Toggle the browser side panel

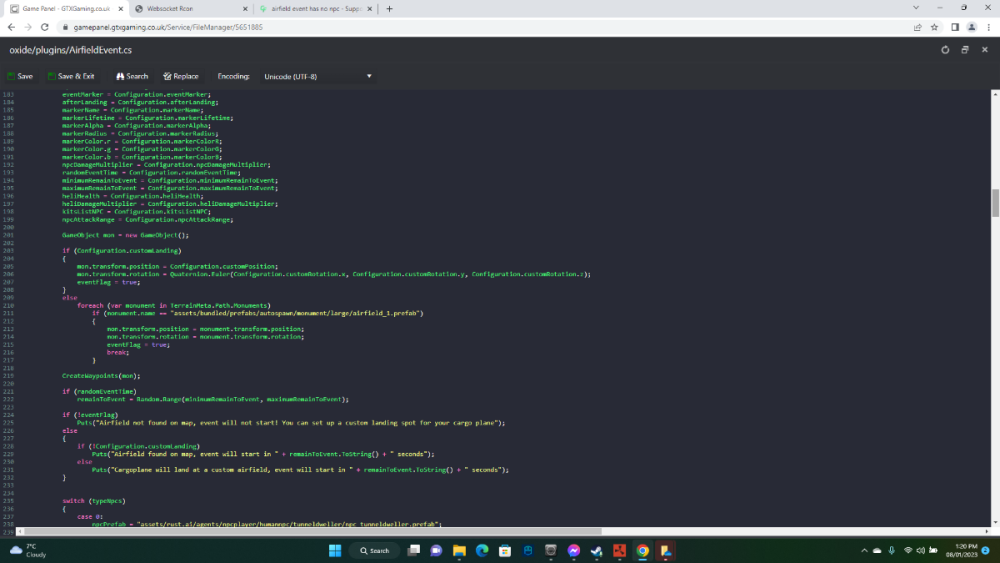pyautogui.click(x=955, y=27)
